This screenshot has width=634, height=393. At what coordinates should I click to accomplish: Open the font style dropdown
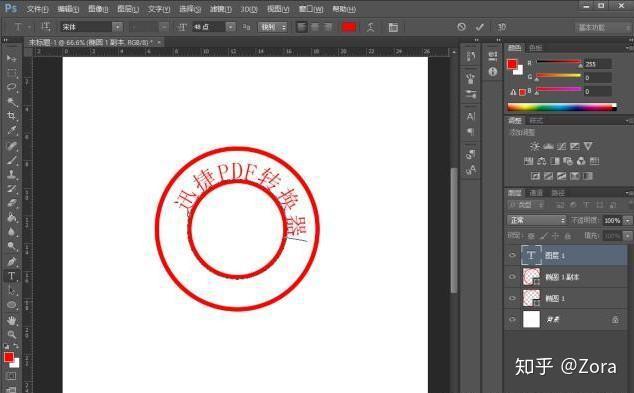pyautogui.click(x=163, y=27)
